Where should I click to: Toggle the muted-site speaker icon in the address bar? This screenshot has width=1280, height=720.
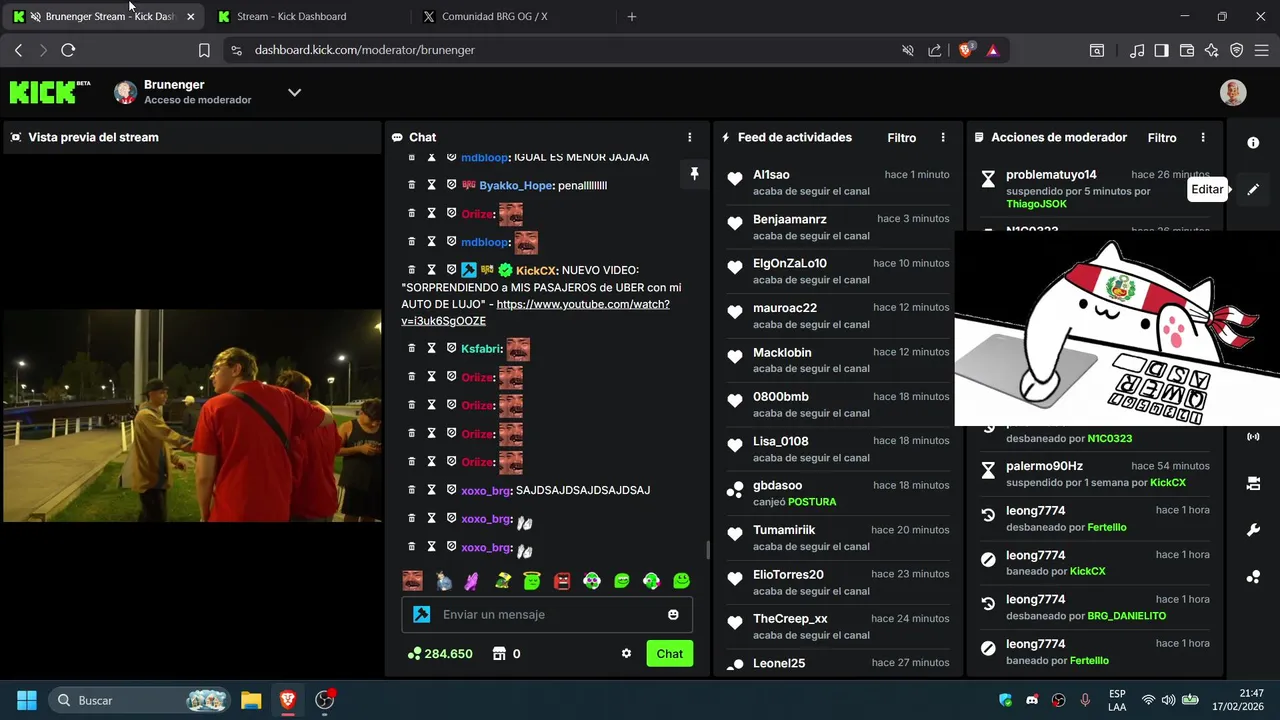pyautogui.click(x=908, y=50)
